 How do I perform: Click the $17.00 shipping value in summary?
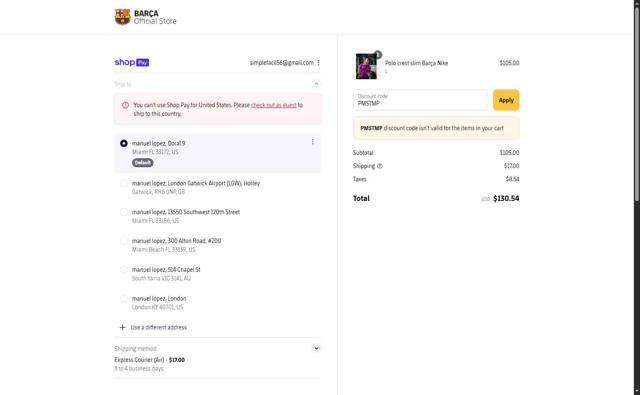coord(512,166)
